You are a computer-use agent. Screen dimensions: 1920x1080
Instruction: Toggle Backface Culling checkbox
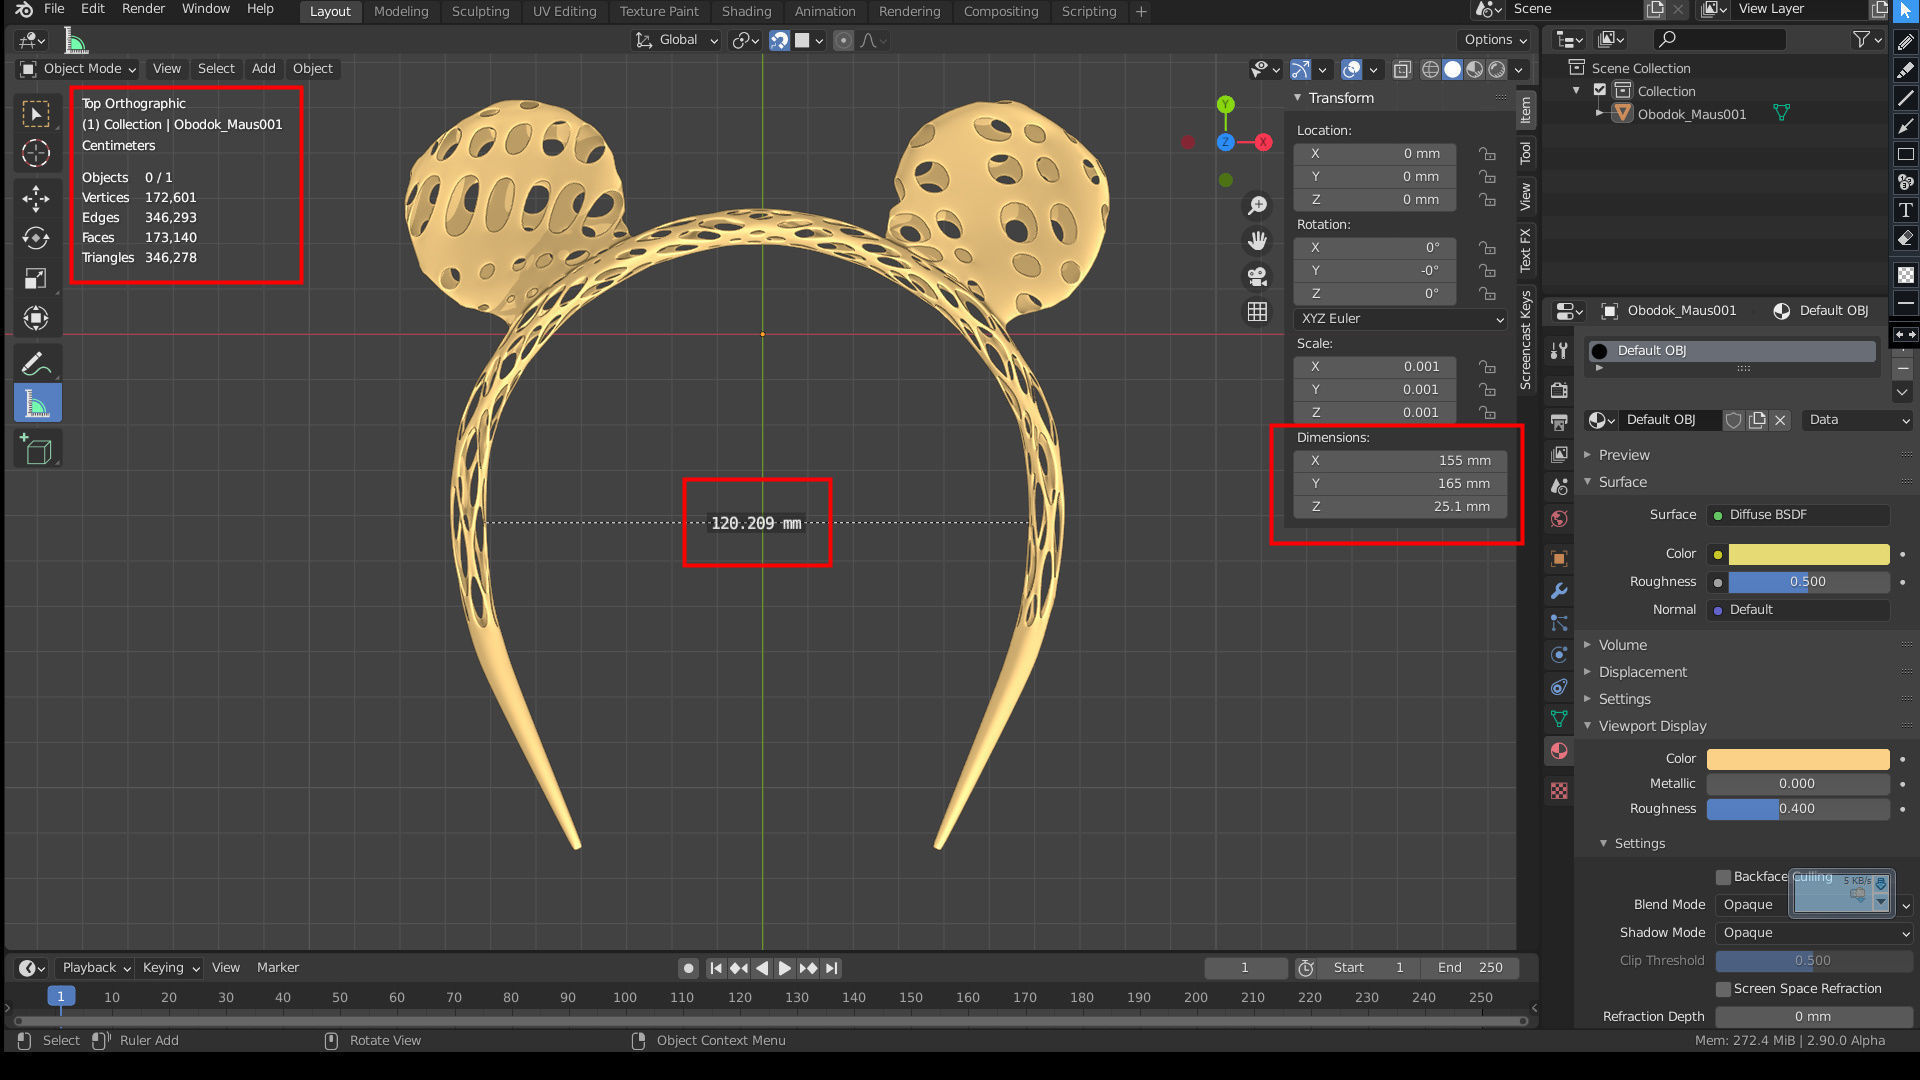pos(1723,877)
